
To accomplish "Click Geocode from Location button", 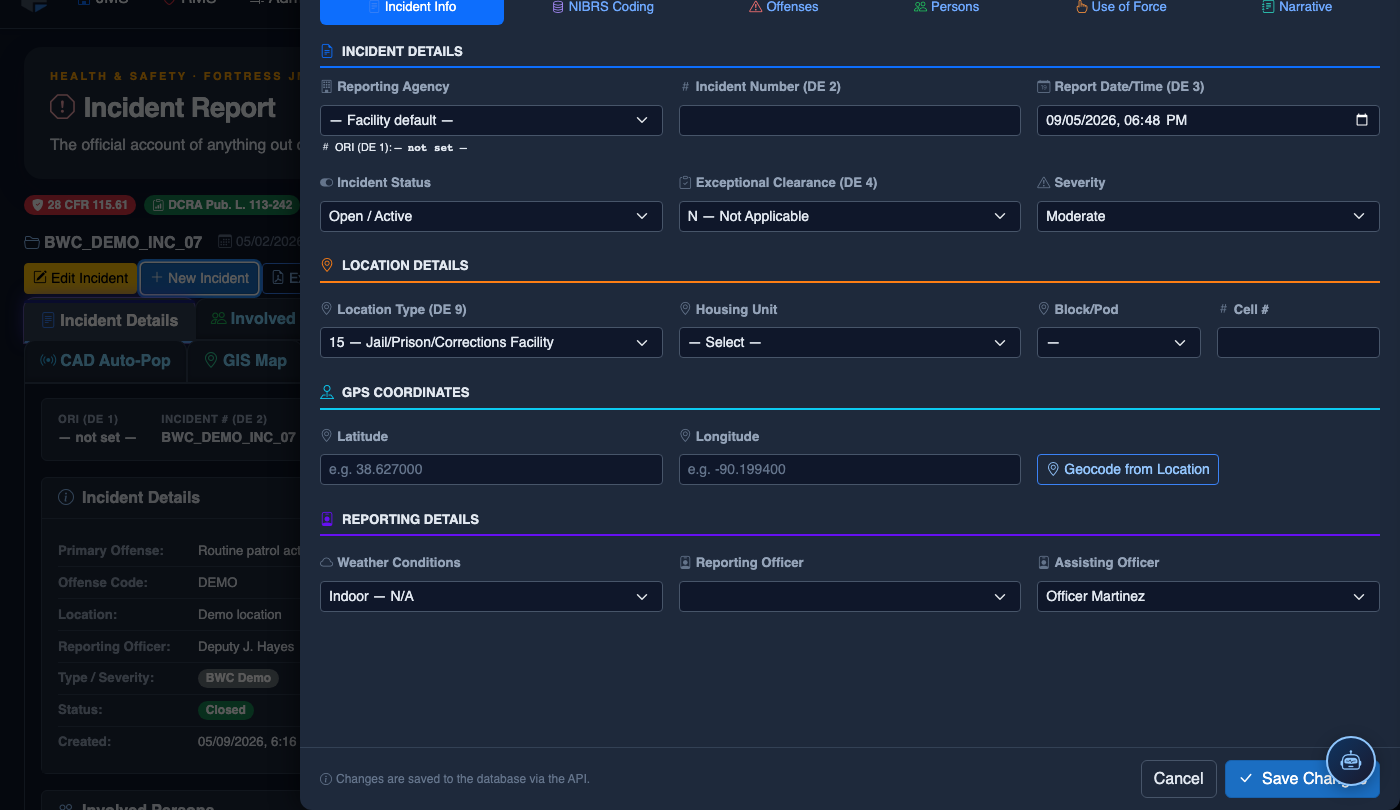I will 1128,470.
